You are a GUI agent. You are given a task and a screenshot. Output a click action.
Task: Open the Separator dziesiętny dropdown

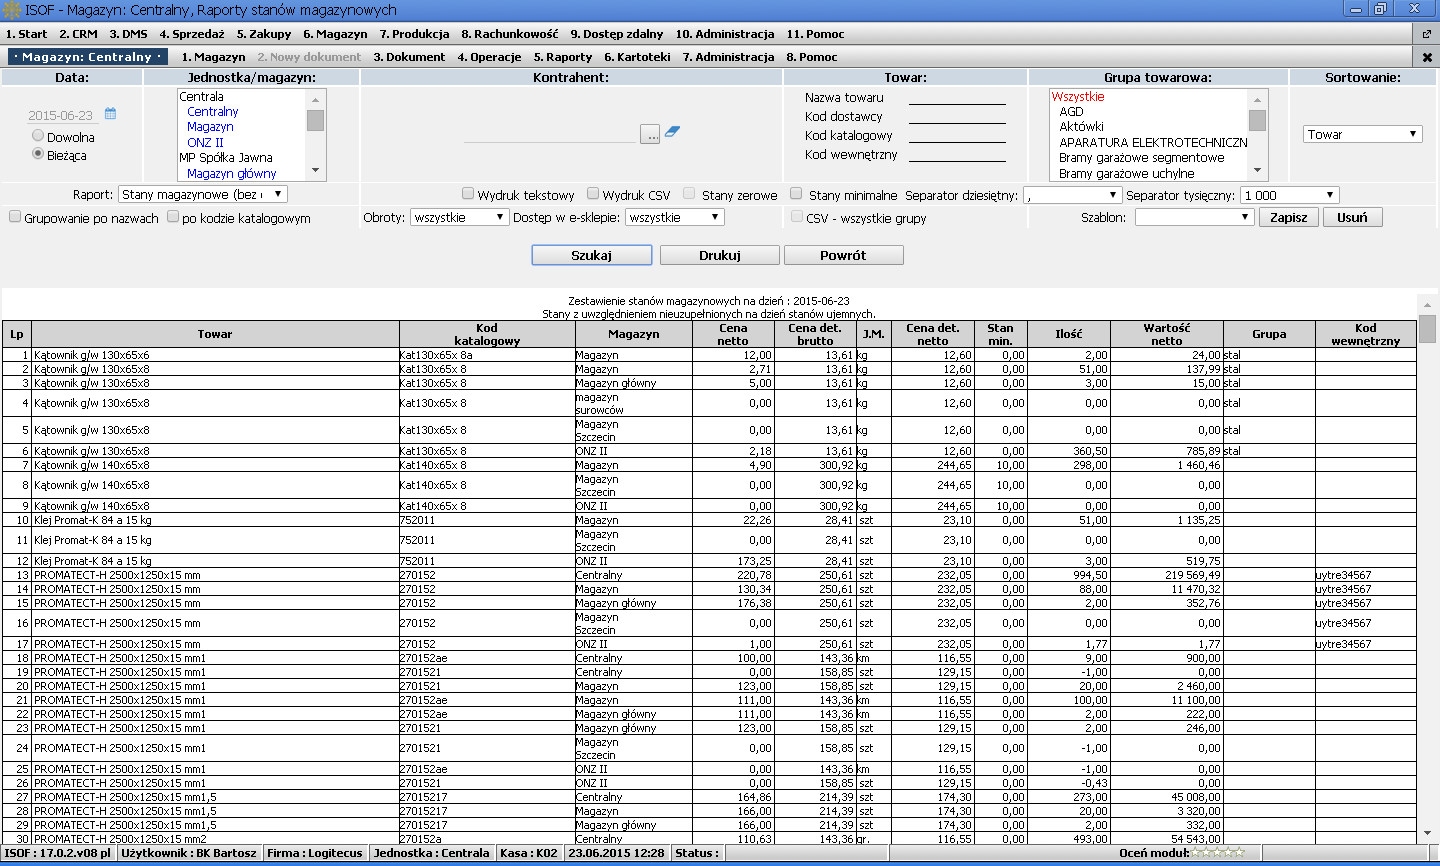[1071, 195]
